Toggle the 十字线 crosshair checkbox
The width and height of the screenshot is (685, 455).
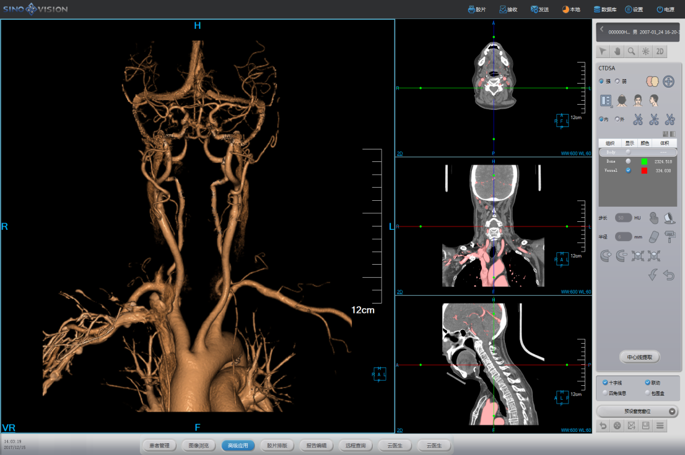pyautogui.click(x=605, y=383)
